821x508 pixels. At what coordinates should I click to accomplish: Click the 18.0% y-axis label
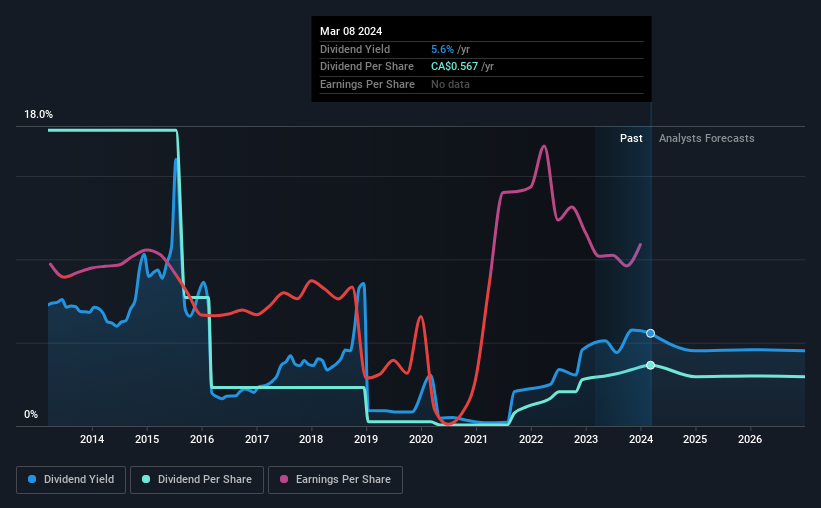[x=38, y=115]
